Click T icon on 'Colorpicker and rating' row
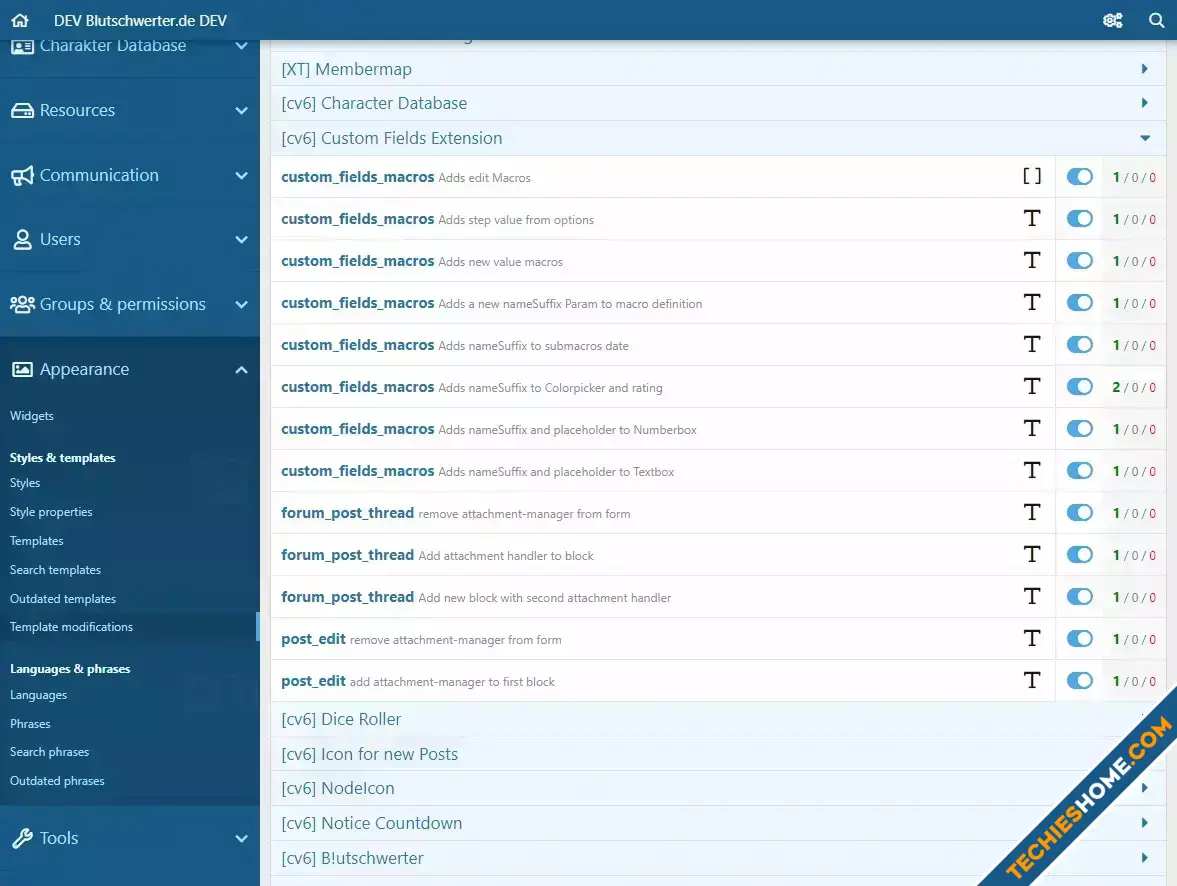 click(1032, 387)
